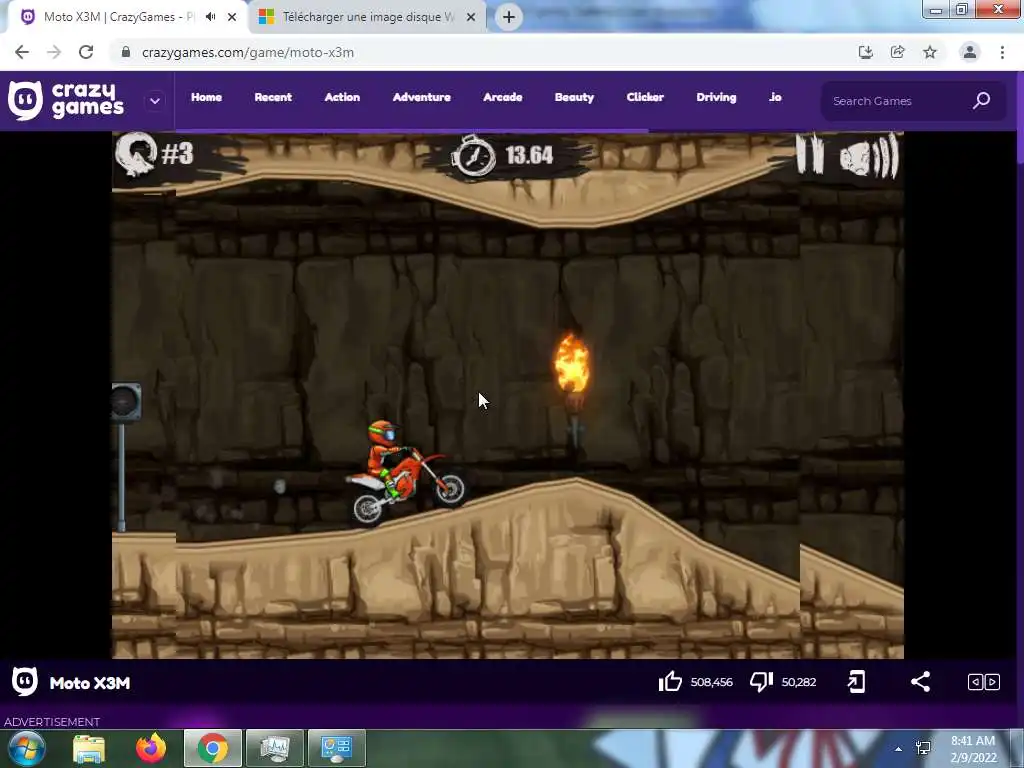Click the address bar URL
1024x768 pixels.
pyautogui.click(x=248, y=52)
